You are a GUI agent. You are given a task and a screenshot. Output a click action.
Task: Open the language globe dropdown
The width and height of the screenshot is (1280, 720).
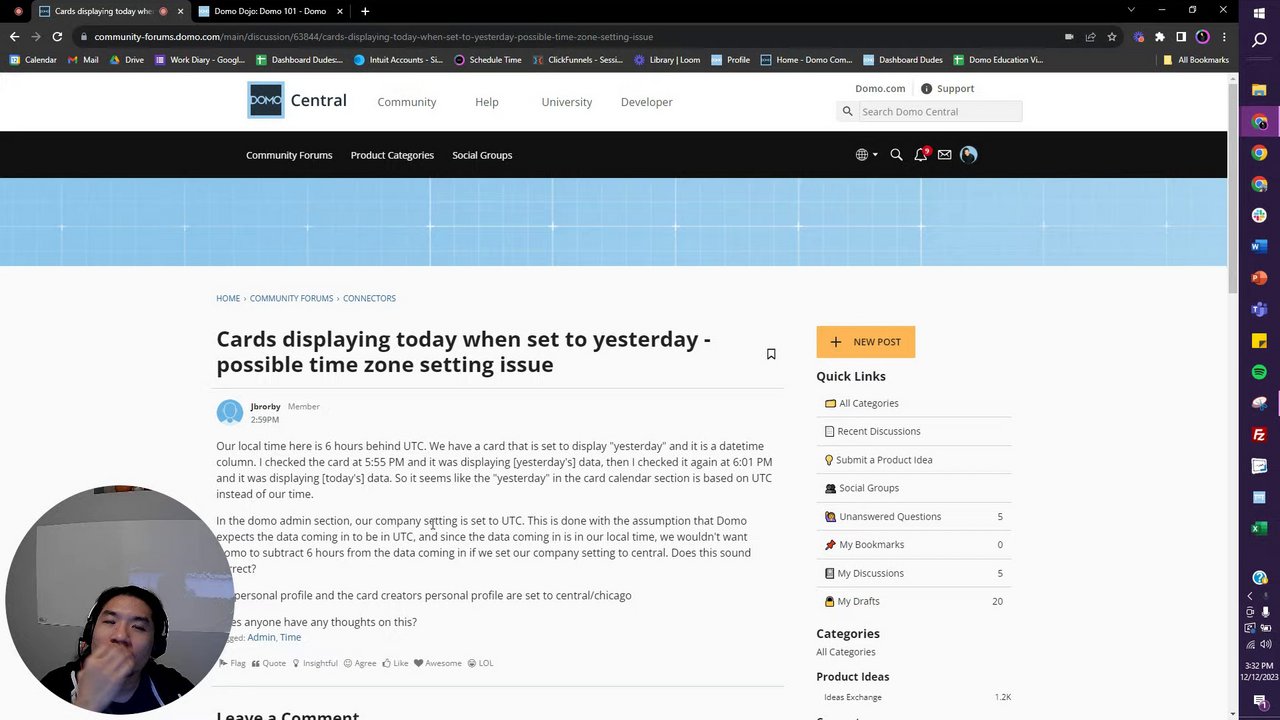point(866,155)
